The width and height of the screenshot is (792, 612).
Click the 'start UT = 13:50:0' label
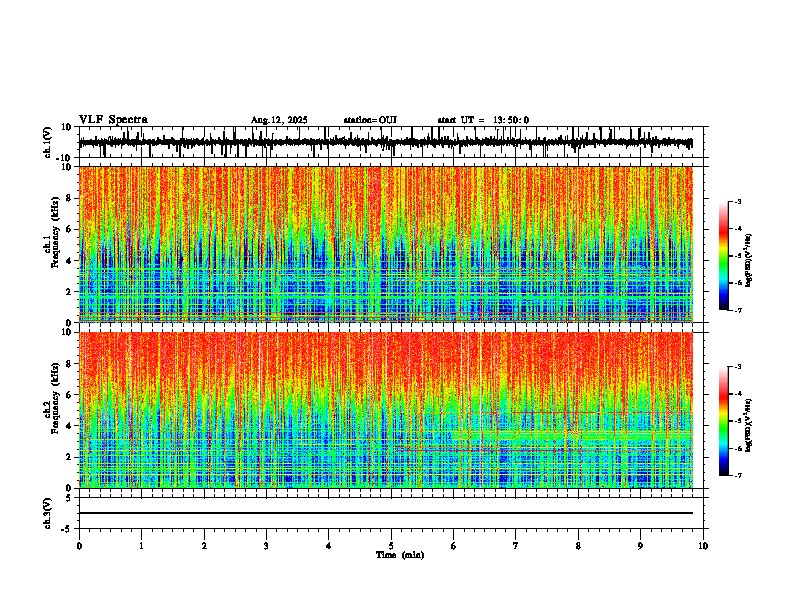(483, 120)
